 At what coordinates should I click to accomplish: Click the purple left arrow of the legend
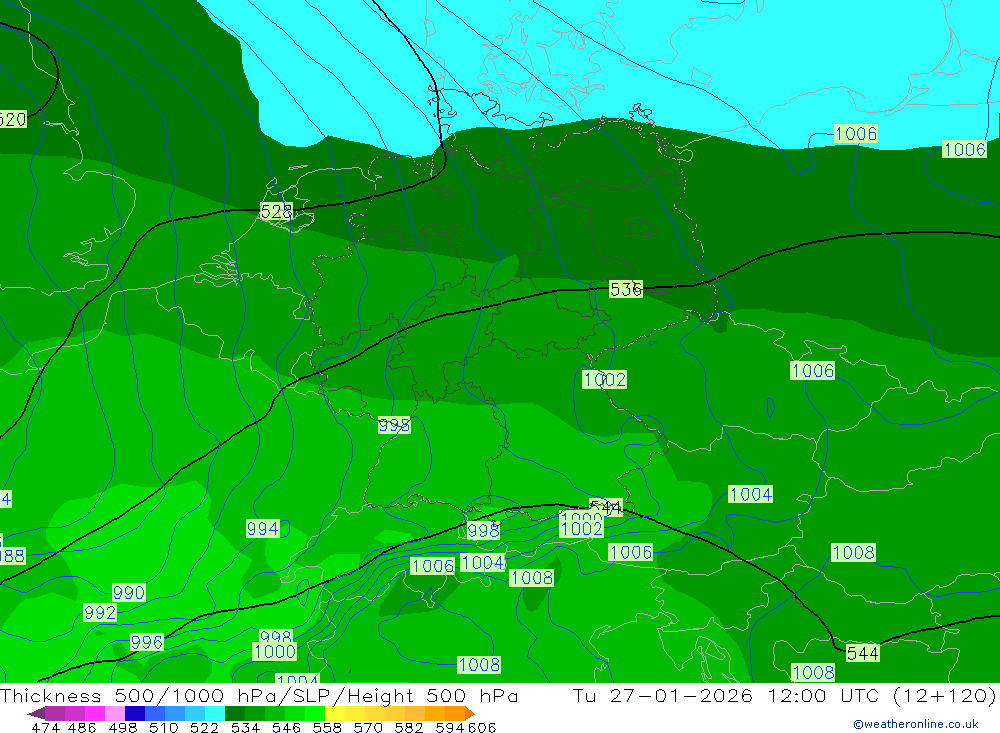[x=36, y=713]
